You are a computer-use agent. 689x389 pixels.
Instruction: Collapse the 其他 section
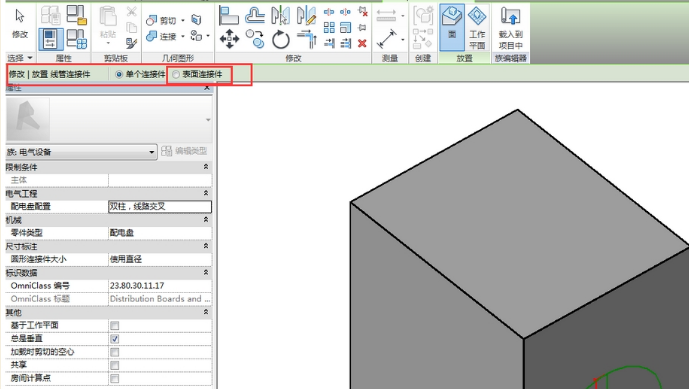pyautogui.click(x=206, y=312)
